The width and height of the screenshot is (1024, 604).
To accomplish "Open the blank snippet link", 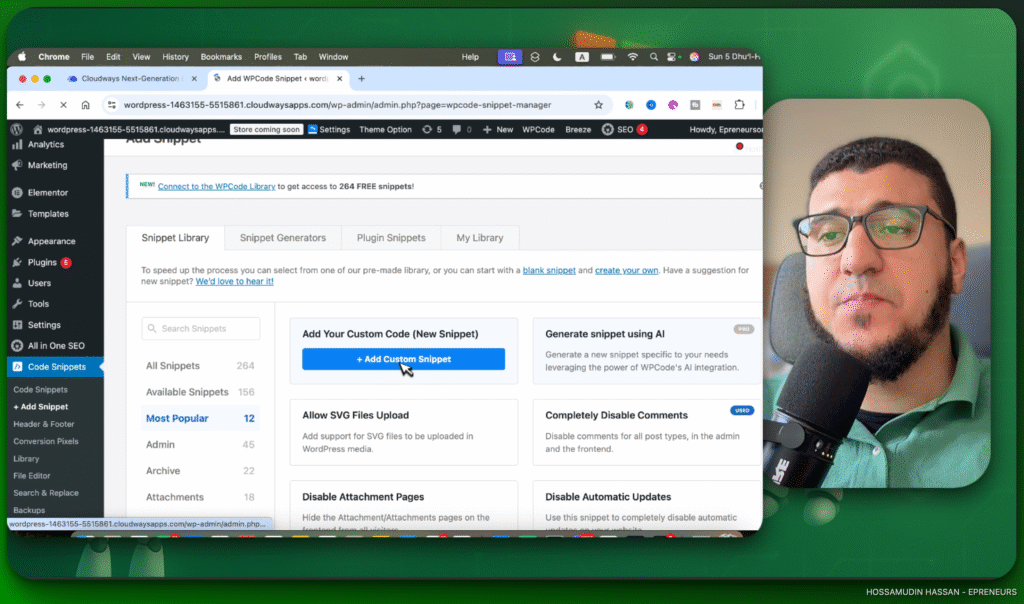I will 549,270.
